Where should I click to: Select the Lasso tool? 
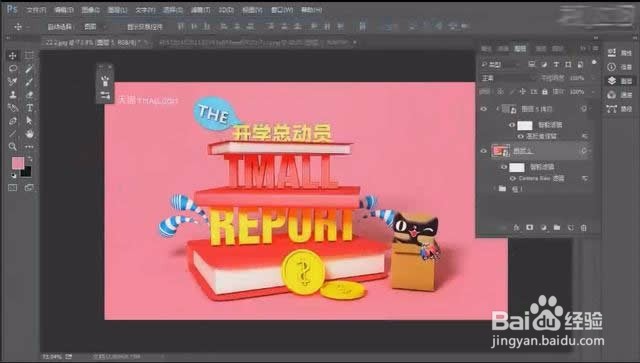(x=13, y=69)
